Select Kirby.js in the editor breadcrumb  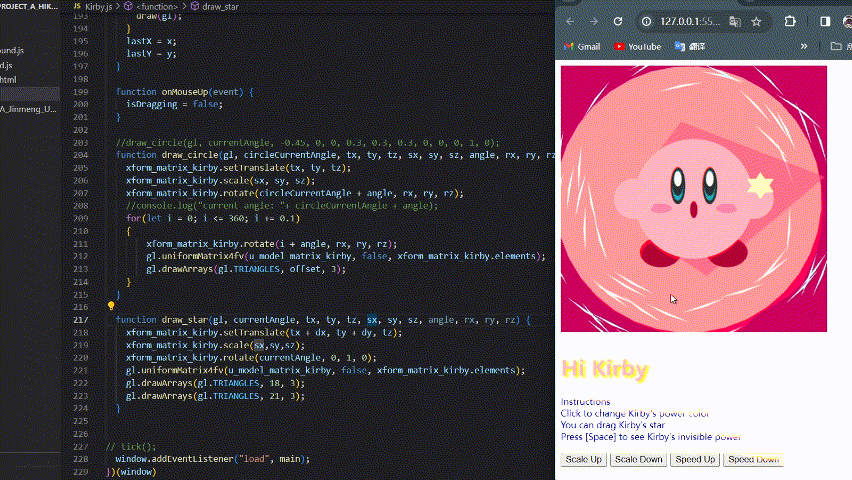coord(98,7)
